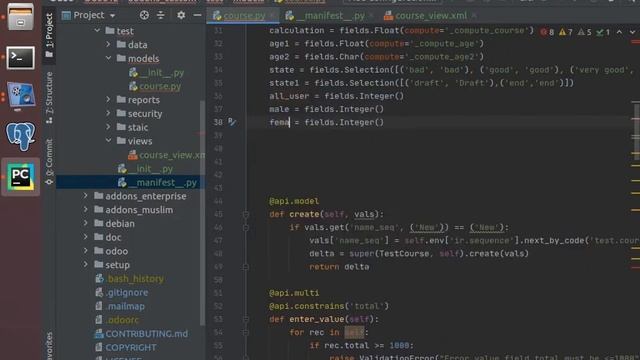Screen dimensions: 640x360
Task: Click the typo indicator showing 1
Action: [603, 32]
